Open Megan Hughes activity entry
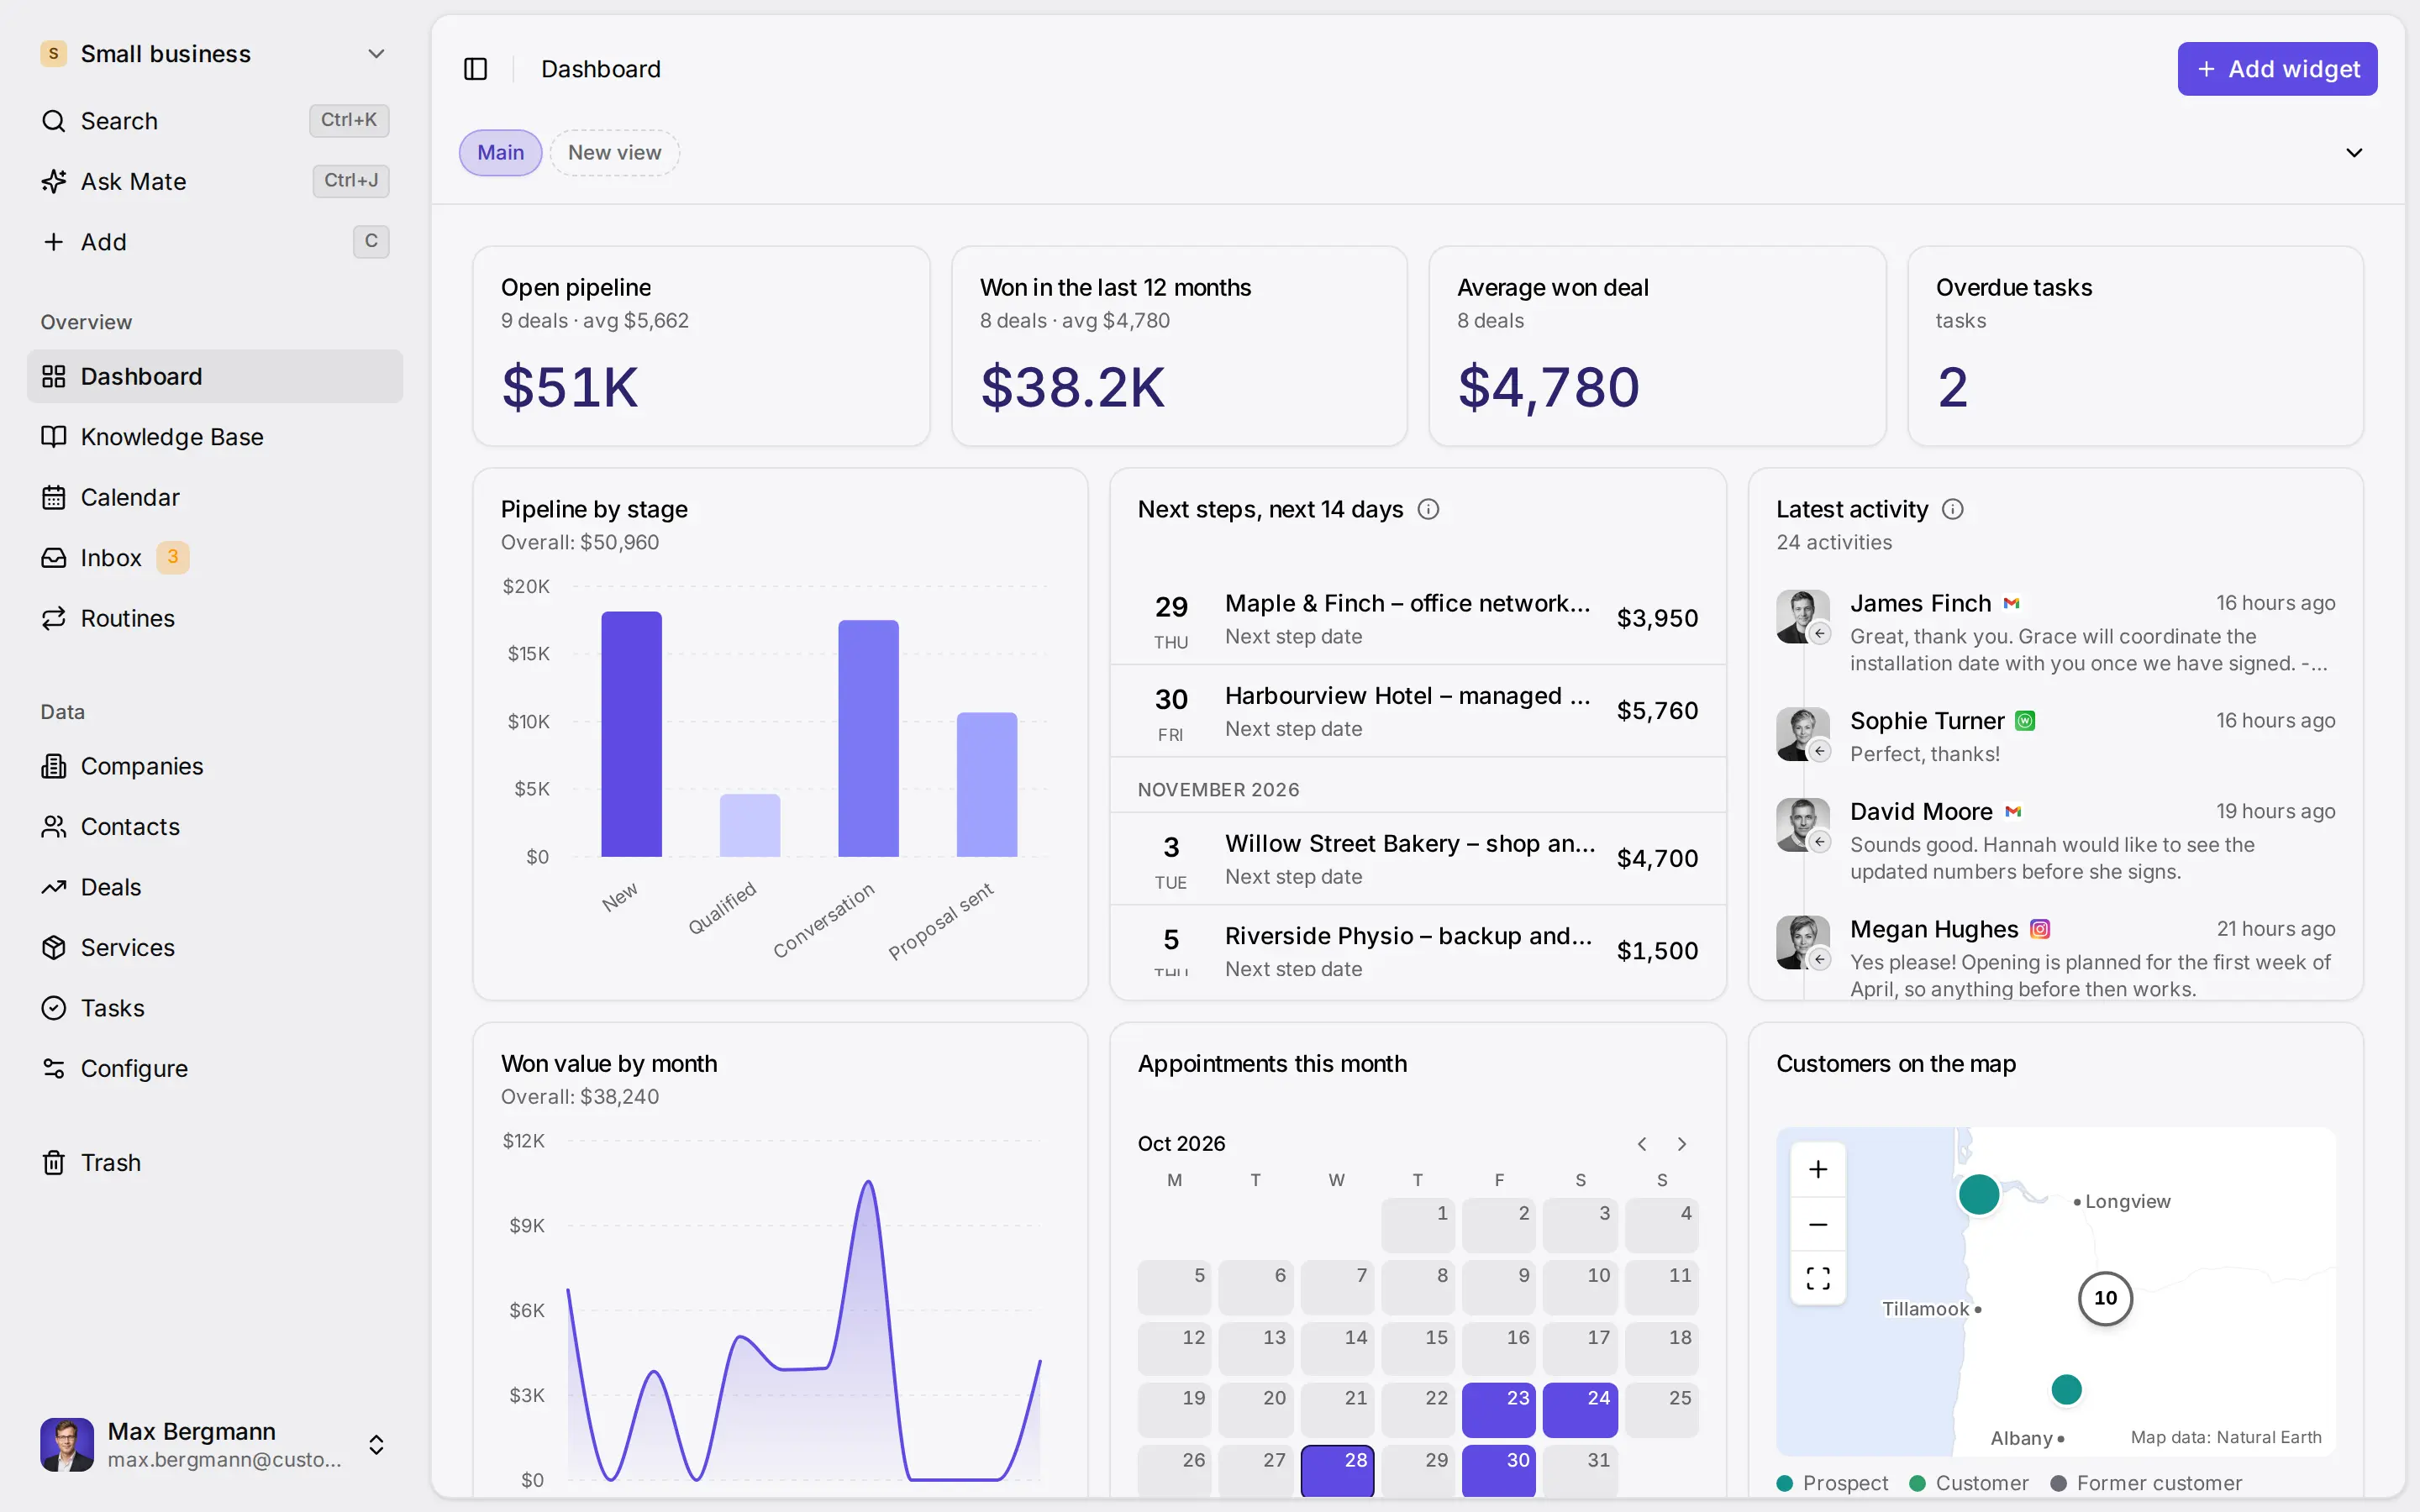The image size is (2420, 1512). [x=2055, y=957]
